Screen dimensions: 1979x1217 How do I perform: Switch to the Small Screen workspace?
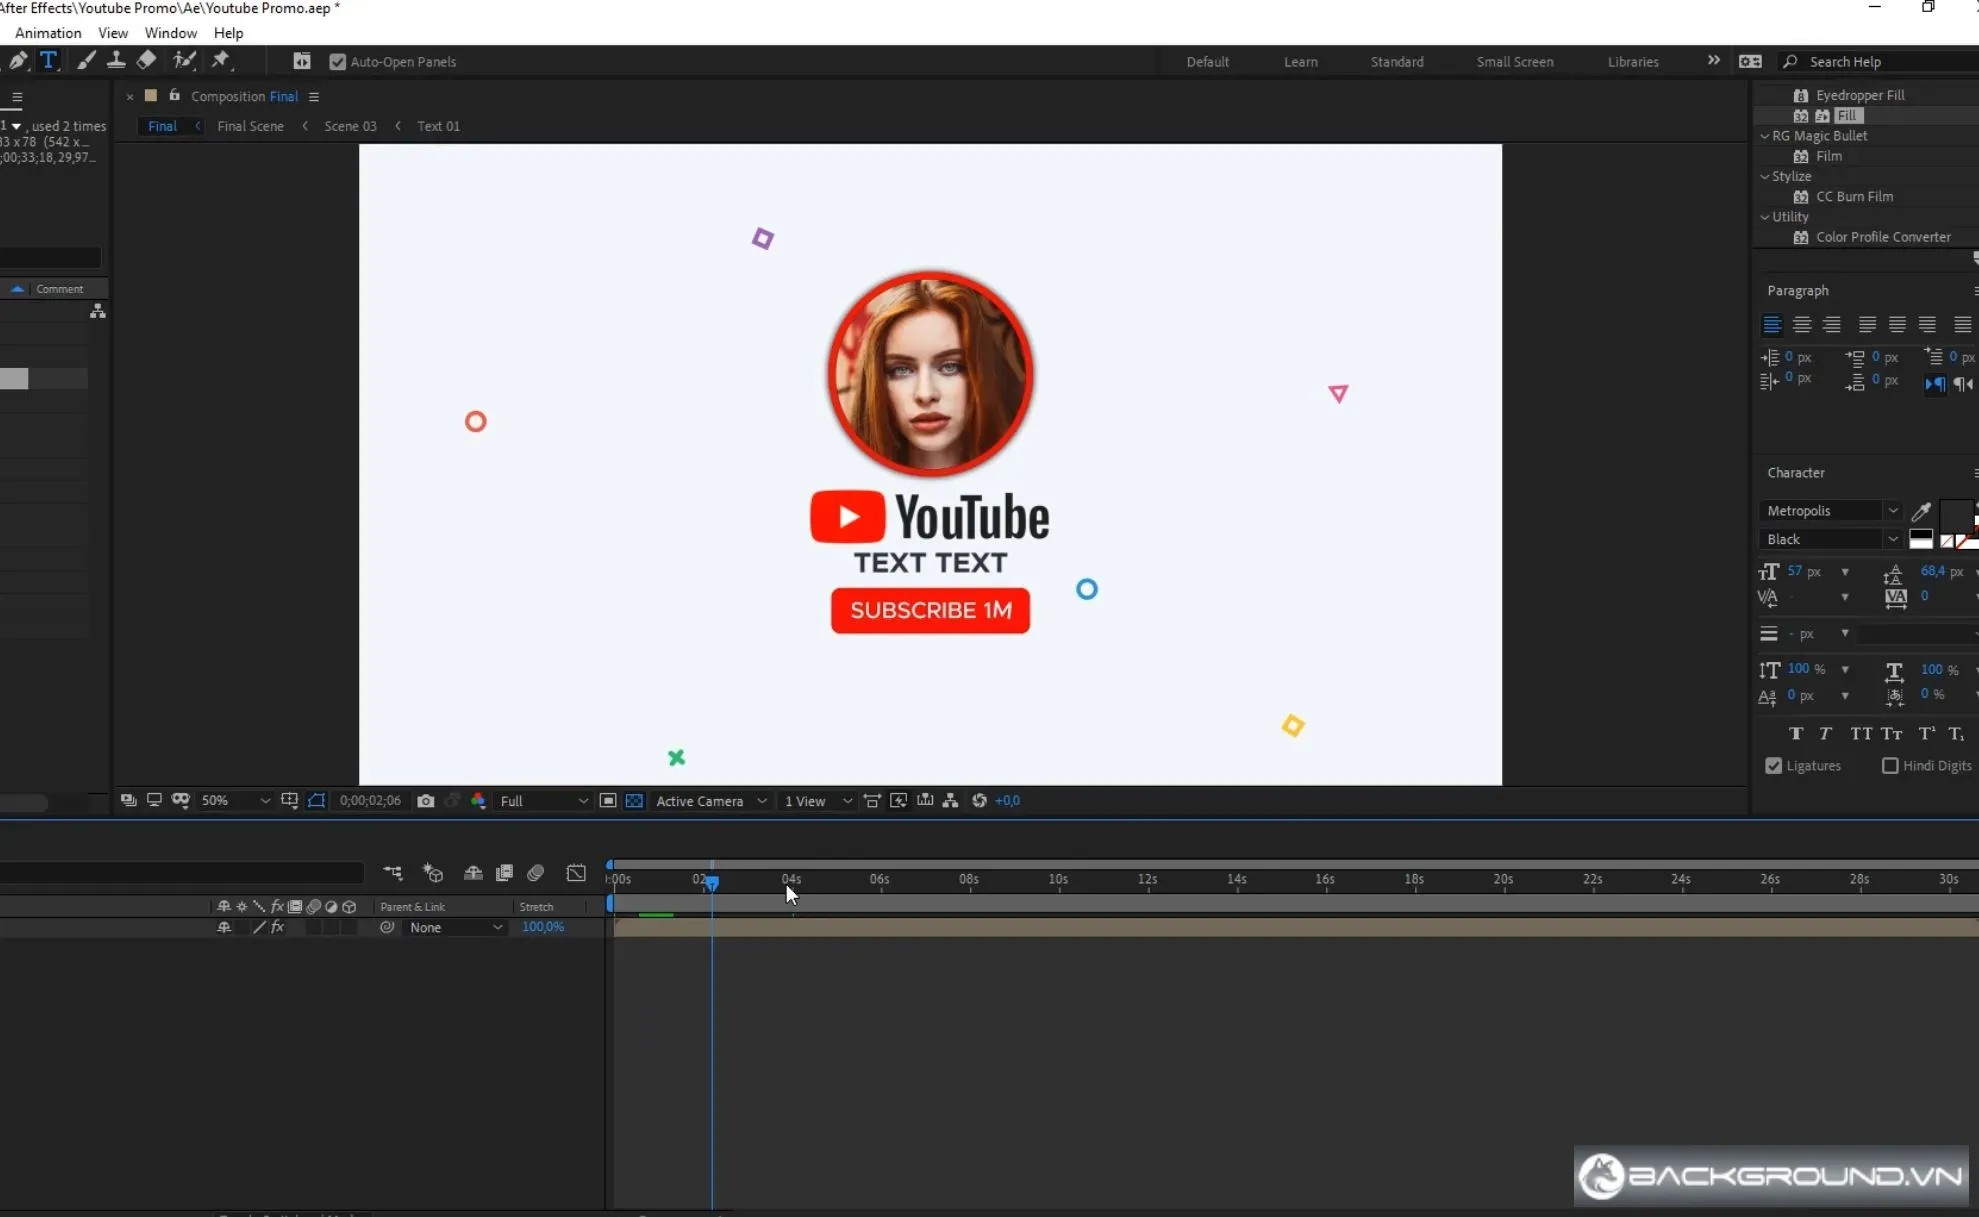[1515, 62]
